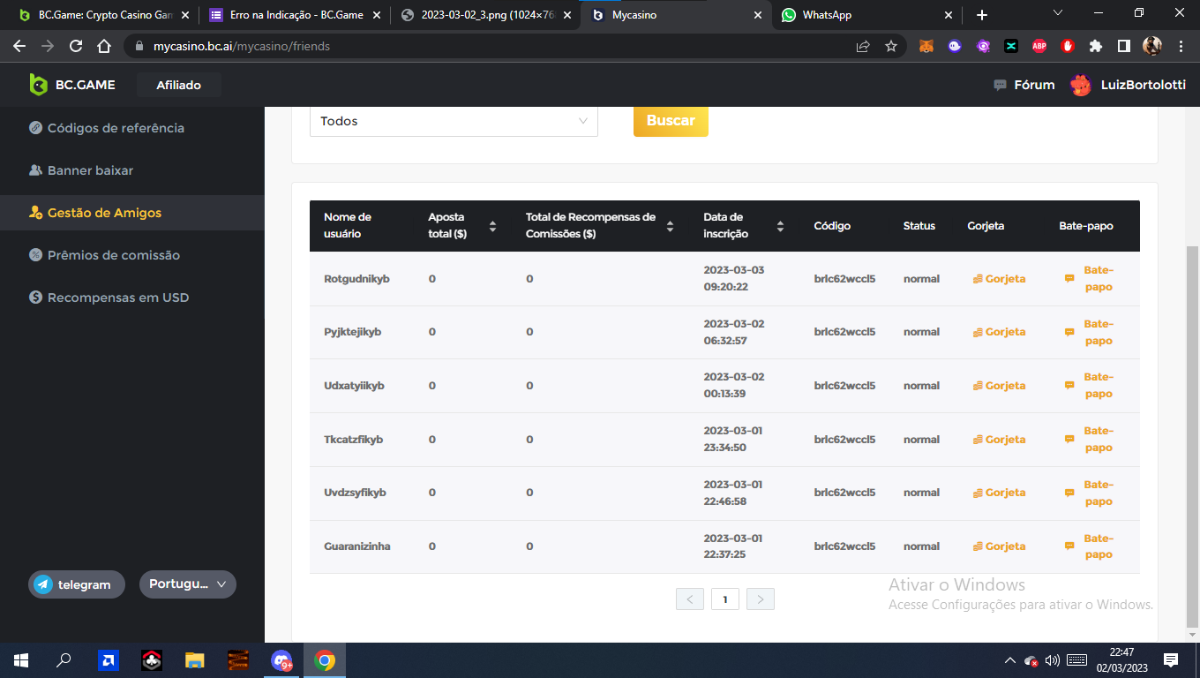Expand the Todos filter dropdown
Screen dimensions: 1200x678
(x=453, y=121)
